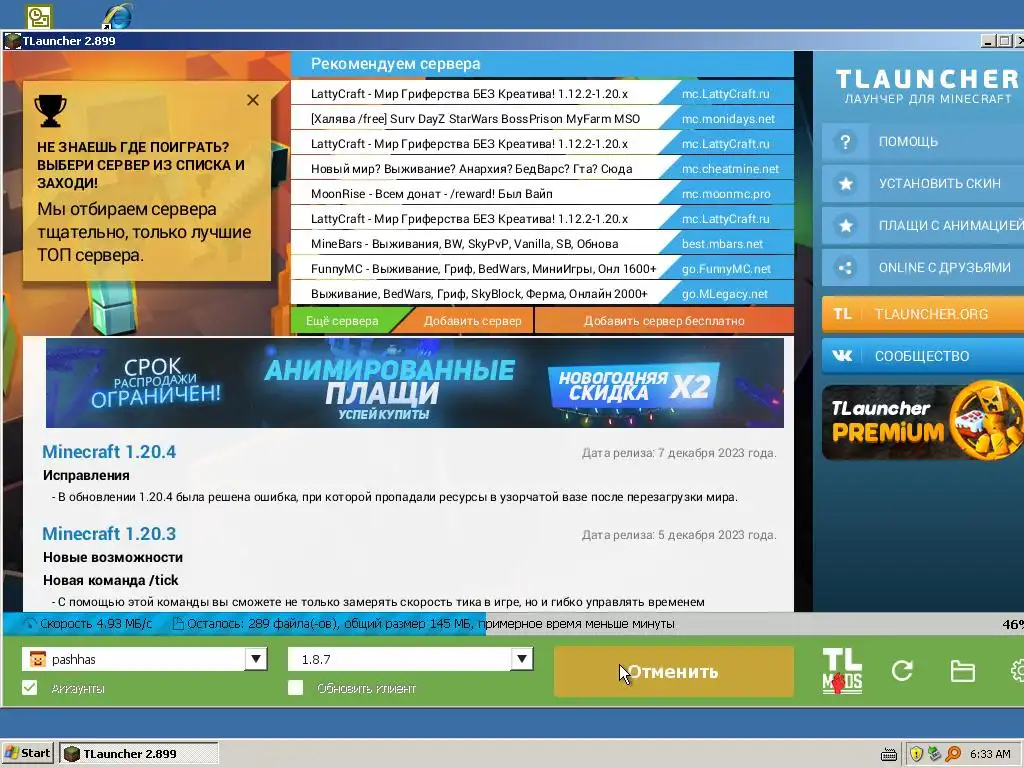Open the Windows Start button
1024x768 pixels.
click(x=28, y=753)
